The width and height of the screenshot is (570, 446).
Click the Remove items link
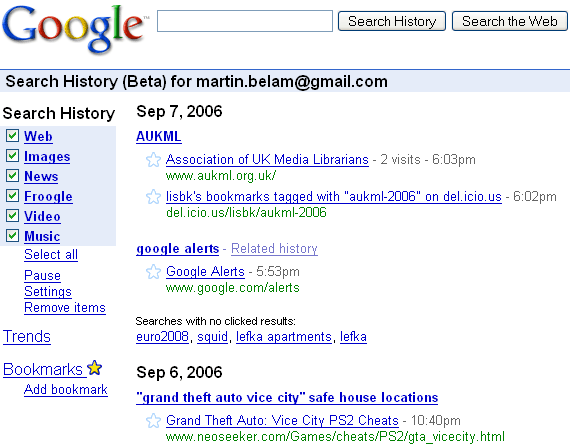click(x=65, y=308)
